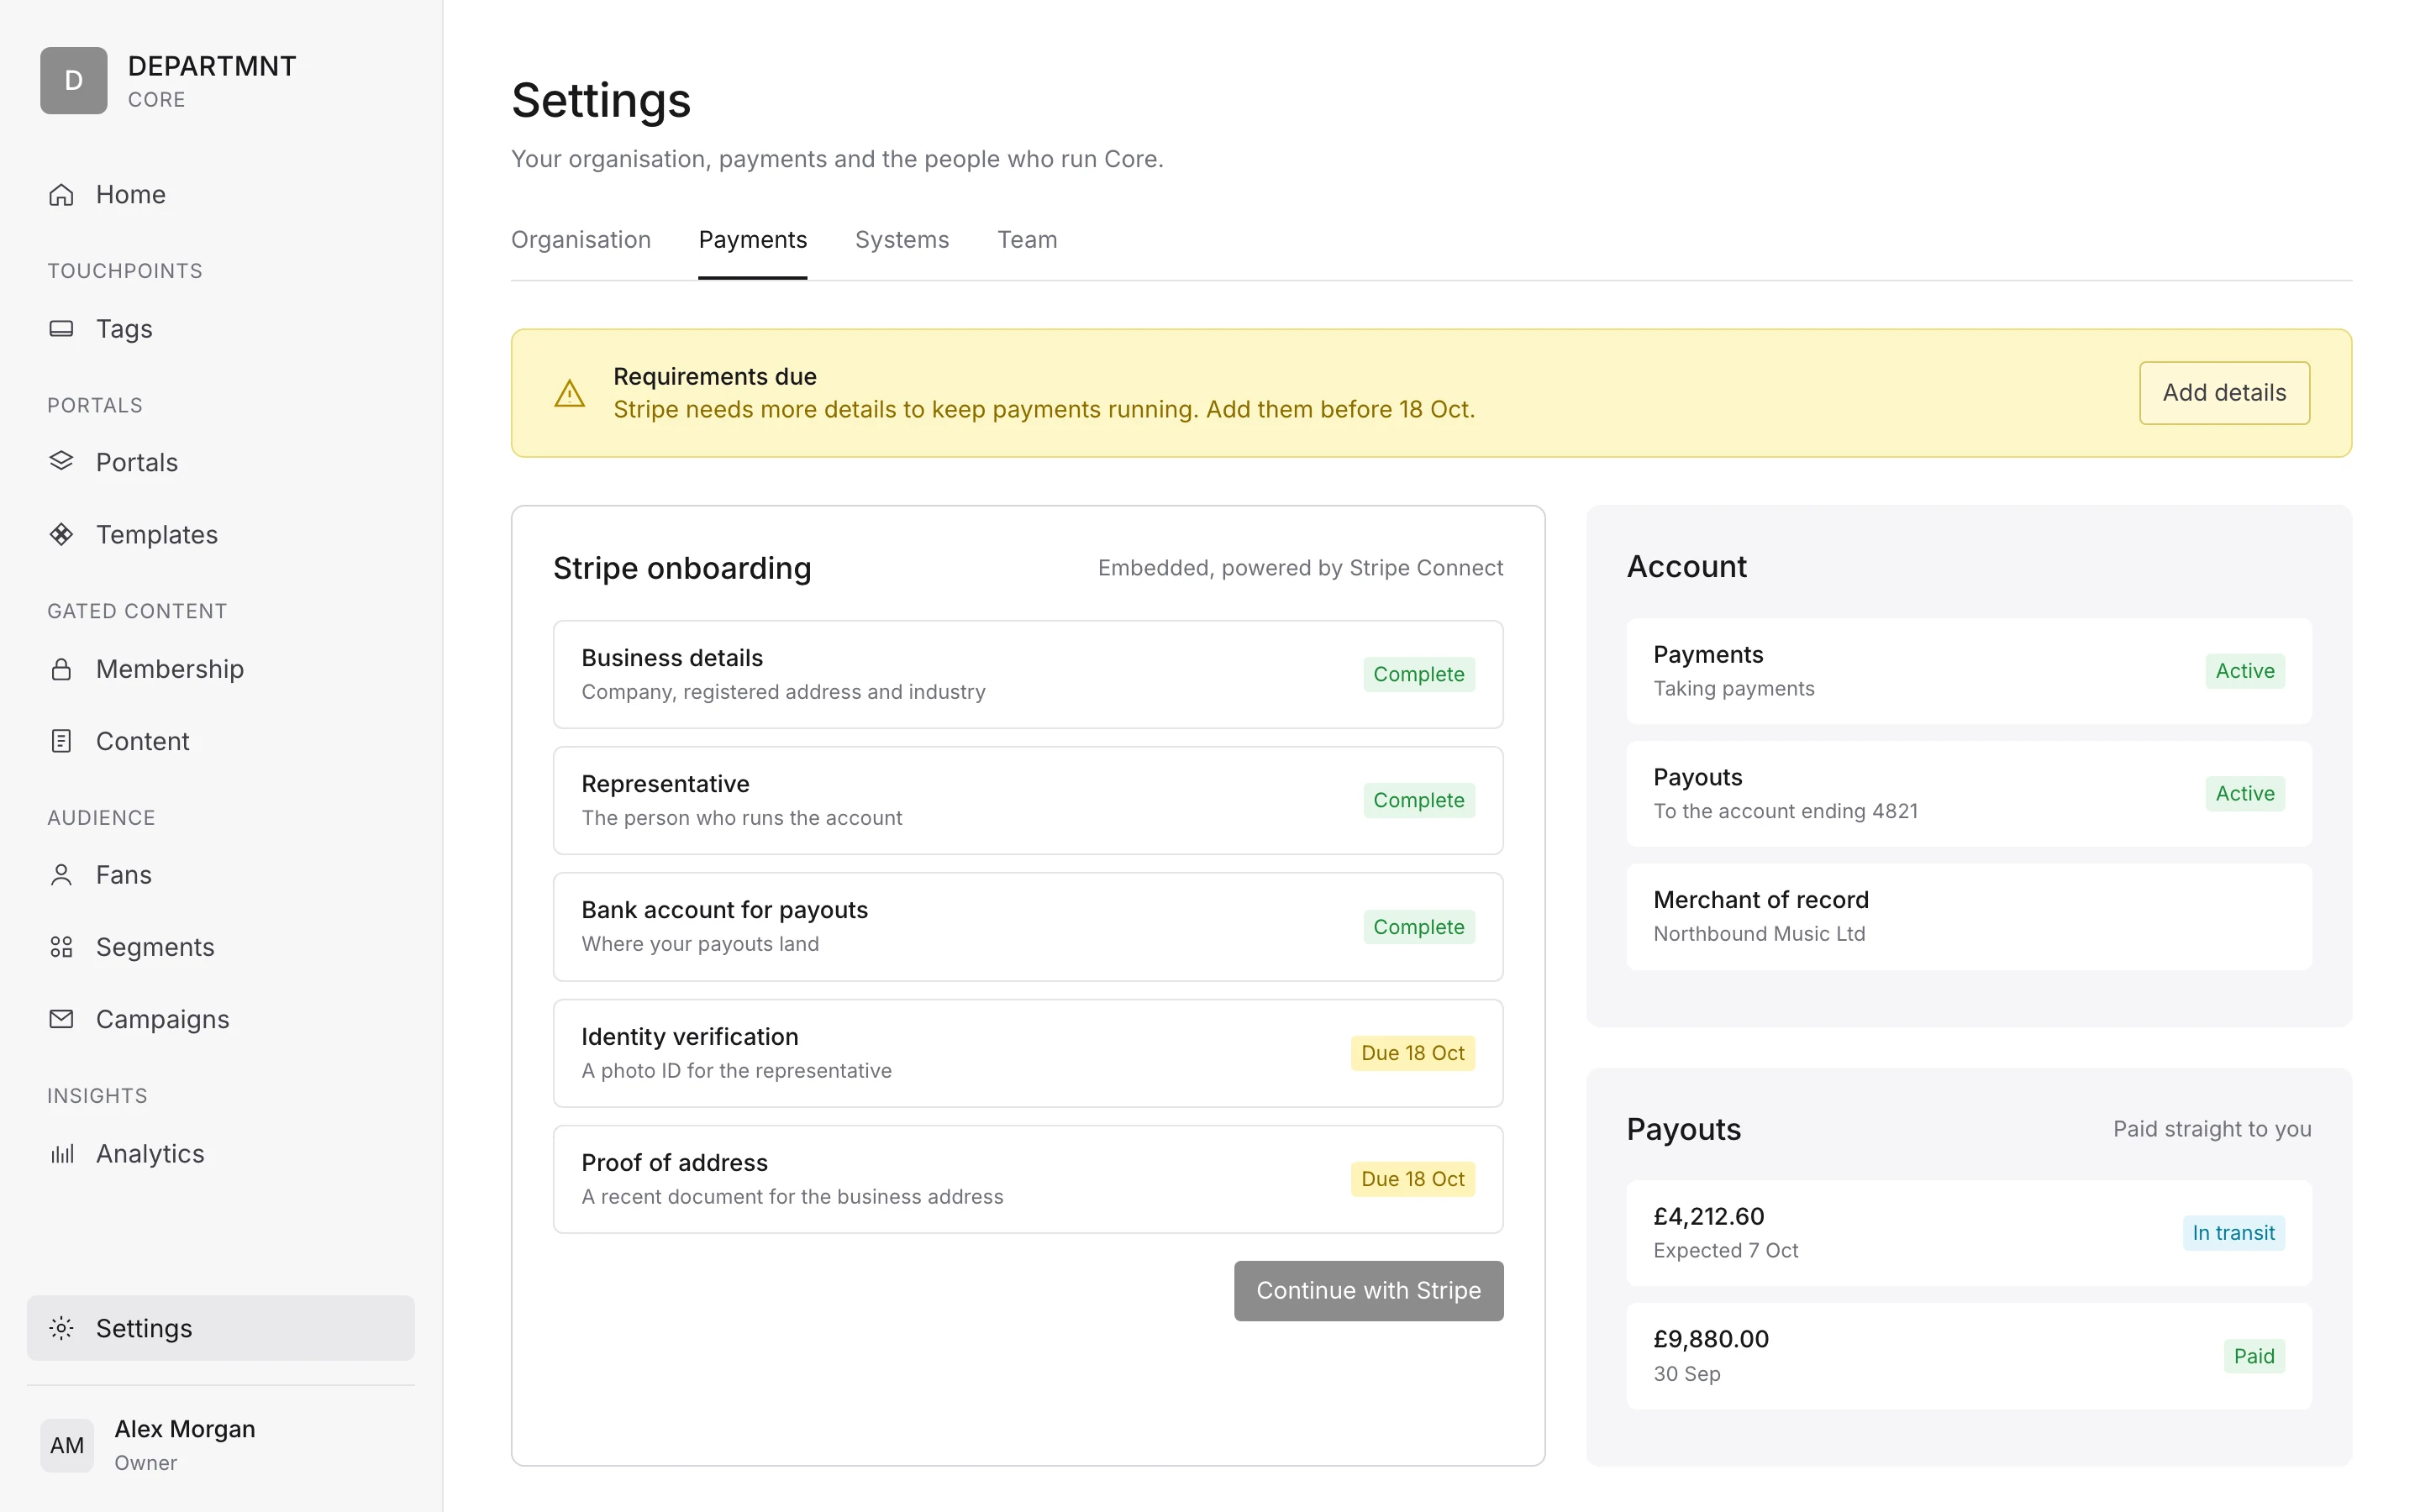Viewport: 2420px width, 1512px height.
Task: Click the Add details button
Action: point(2224,393)
